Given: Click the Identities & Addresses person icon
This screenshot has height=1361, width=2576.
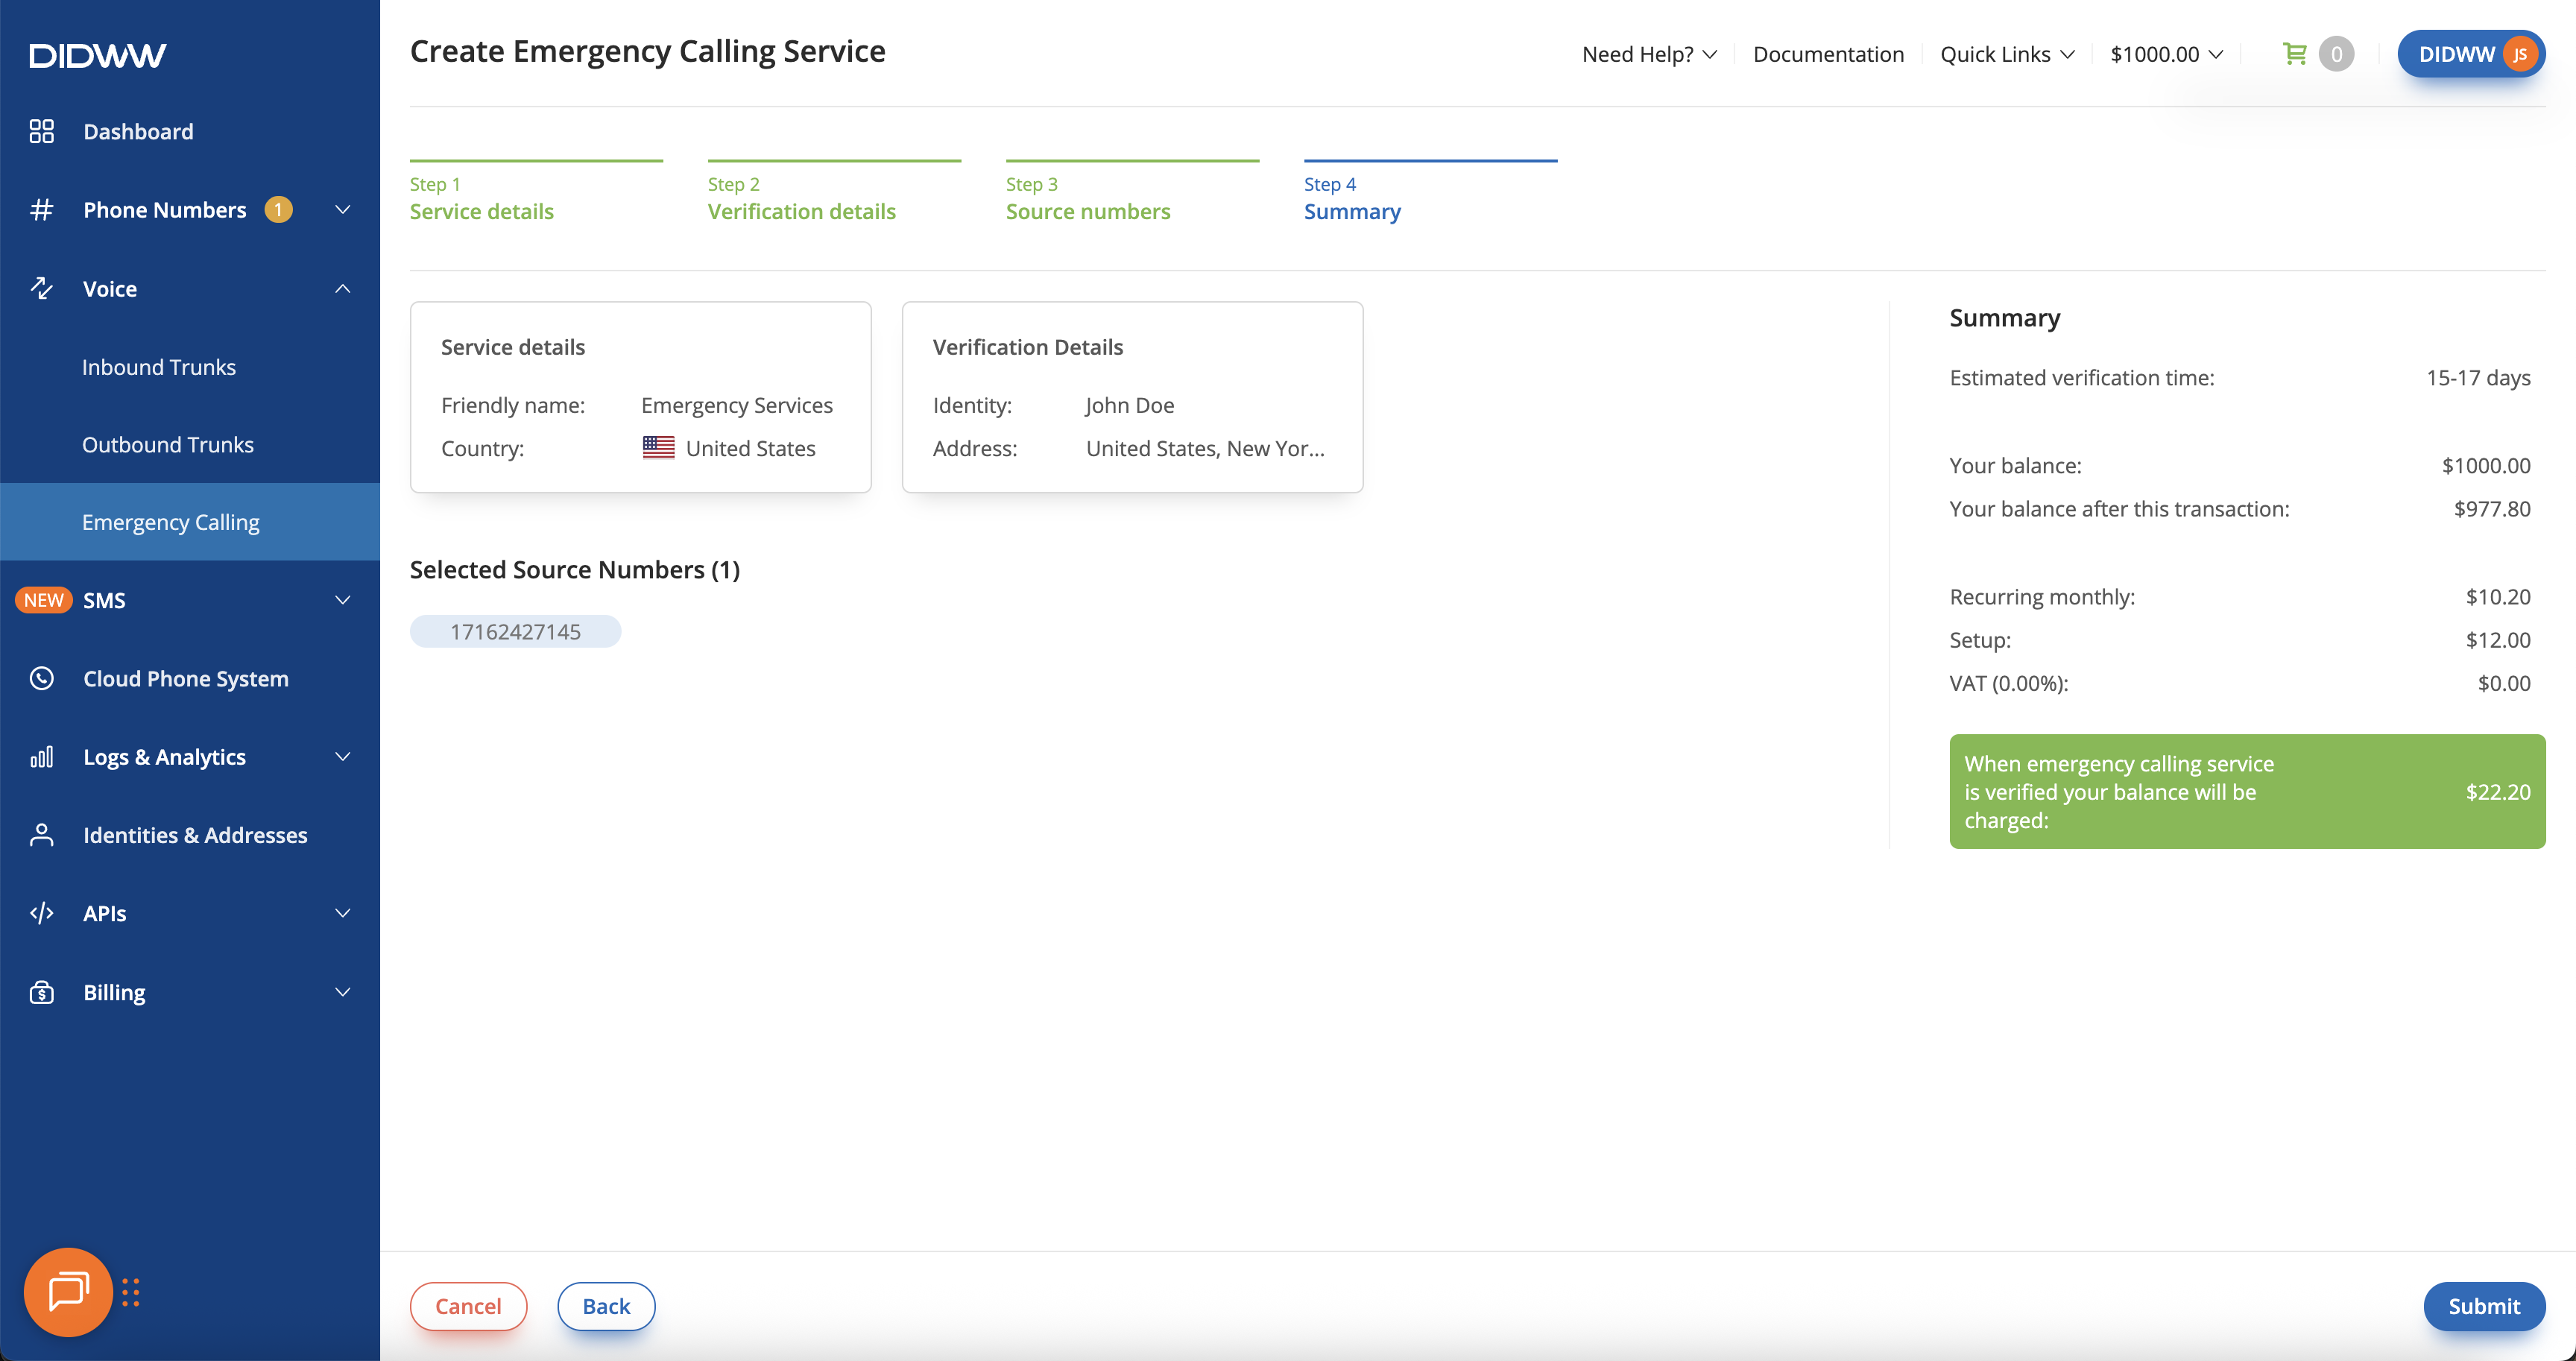Looking at the screenshot, I should coord(41,835).
